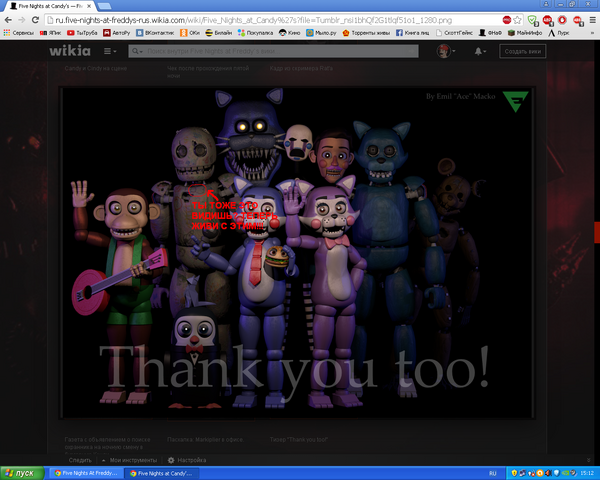
Task: Click caption Чек после прохождения пятой ночи
Action: (x=208, y=72)
